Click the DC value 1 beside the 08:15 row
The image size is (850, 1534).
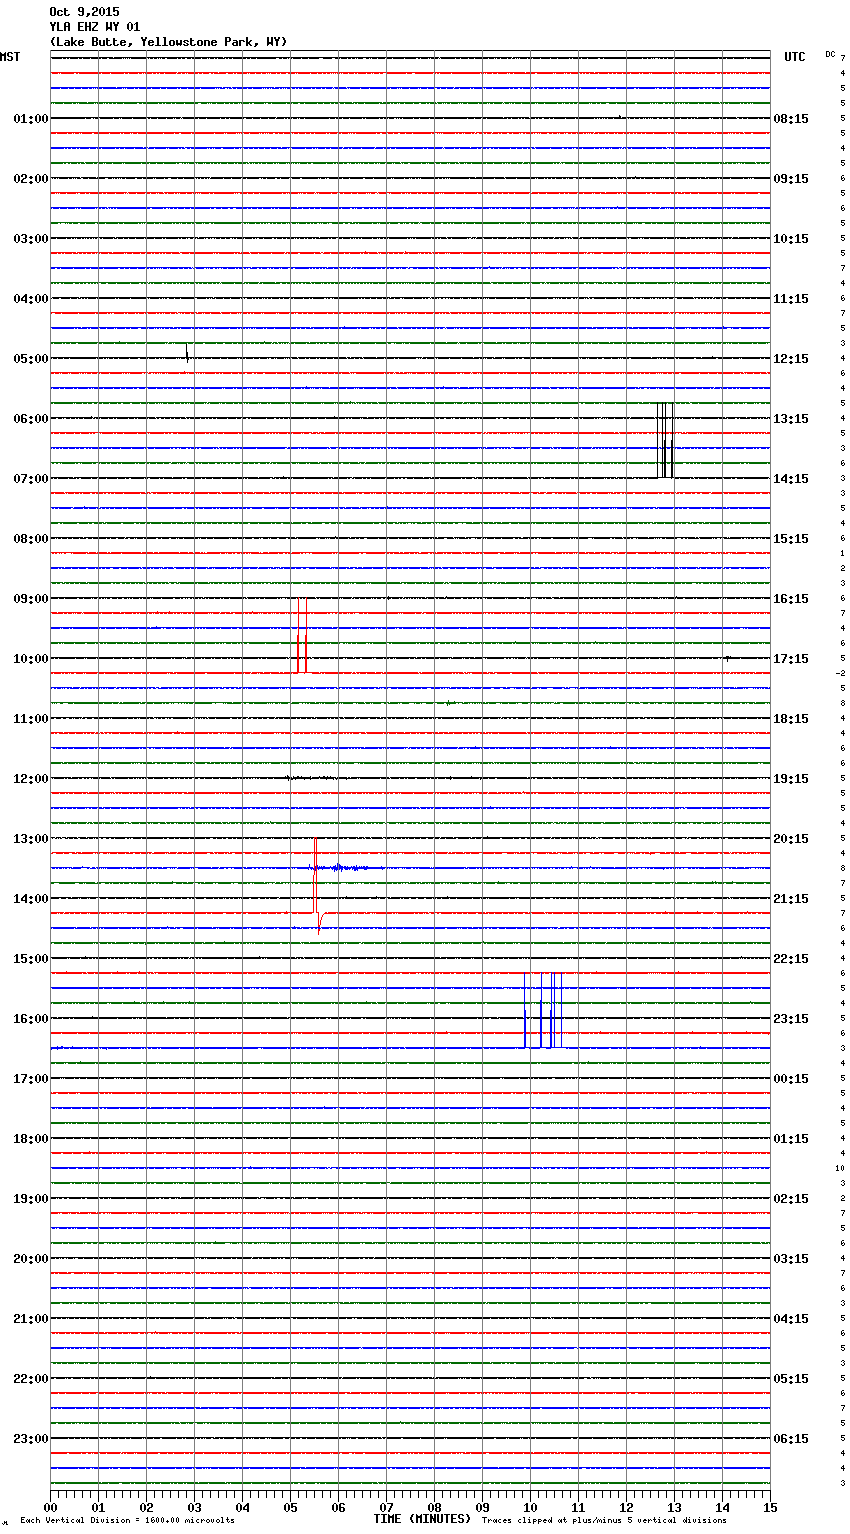(x=842, y=553)
